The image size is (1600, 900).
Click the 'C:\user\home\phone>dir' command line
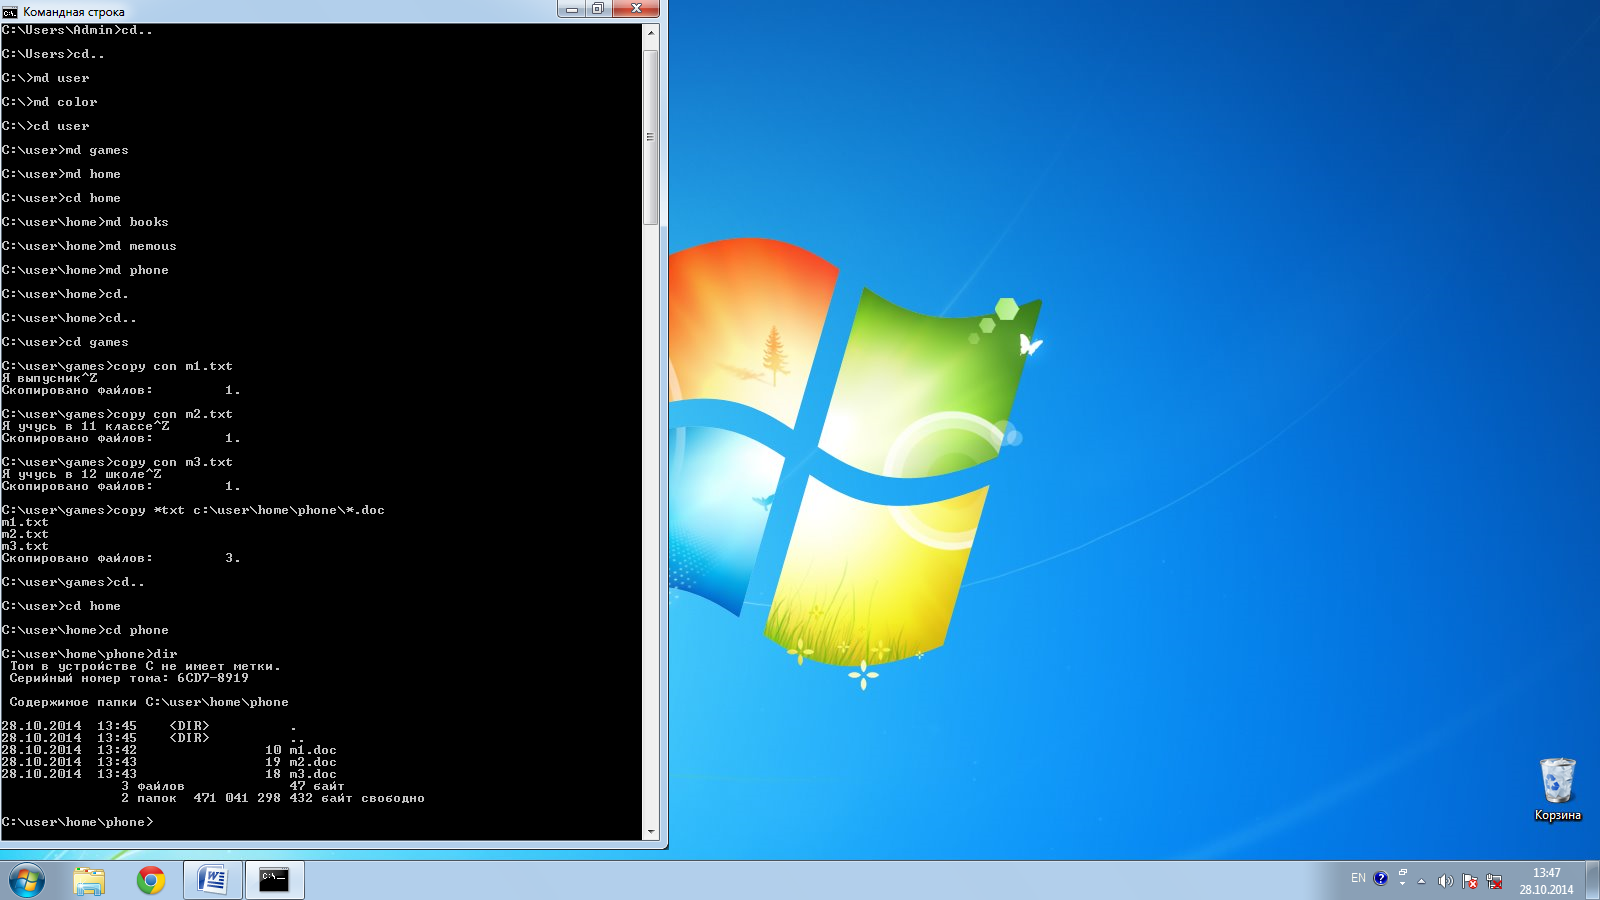(90, 654)
